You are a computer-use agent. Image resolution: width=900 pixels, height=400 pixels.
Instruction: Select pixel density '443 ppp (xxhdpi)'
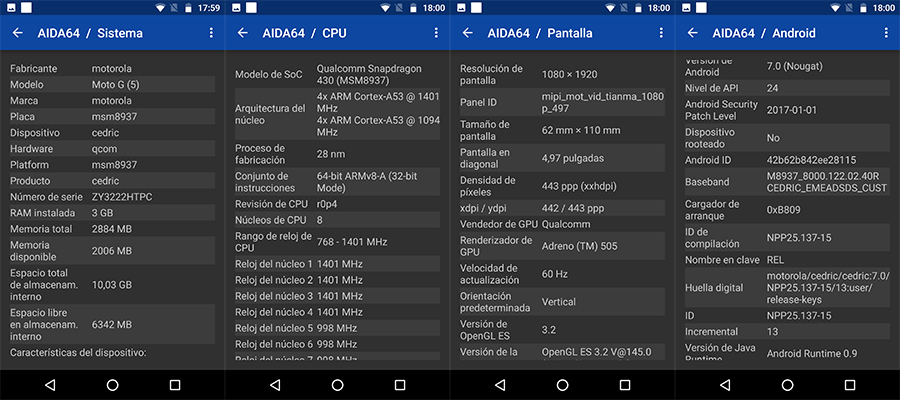click(579, 186)
